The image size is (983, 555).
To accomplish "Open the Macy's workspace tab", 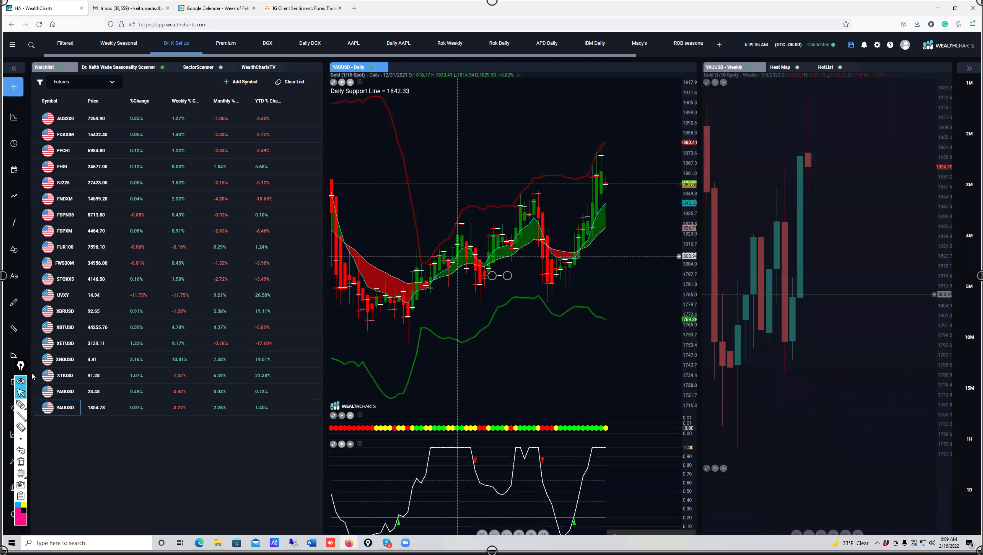I will click(639, 43).
